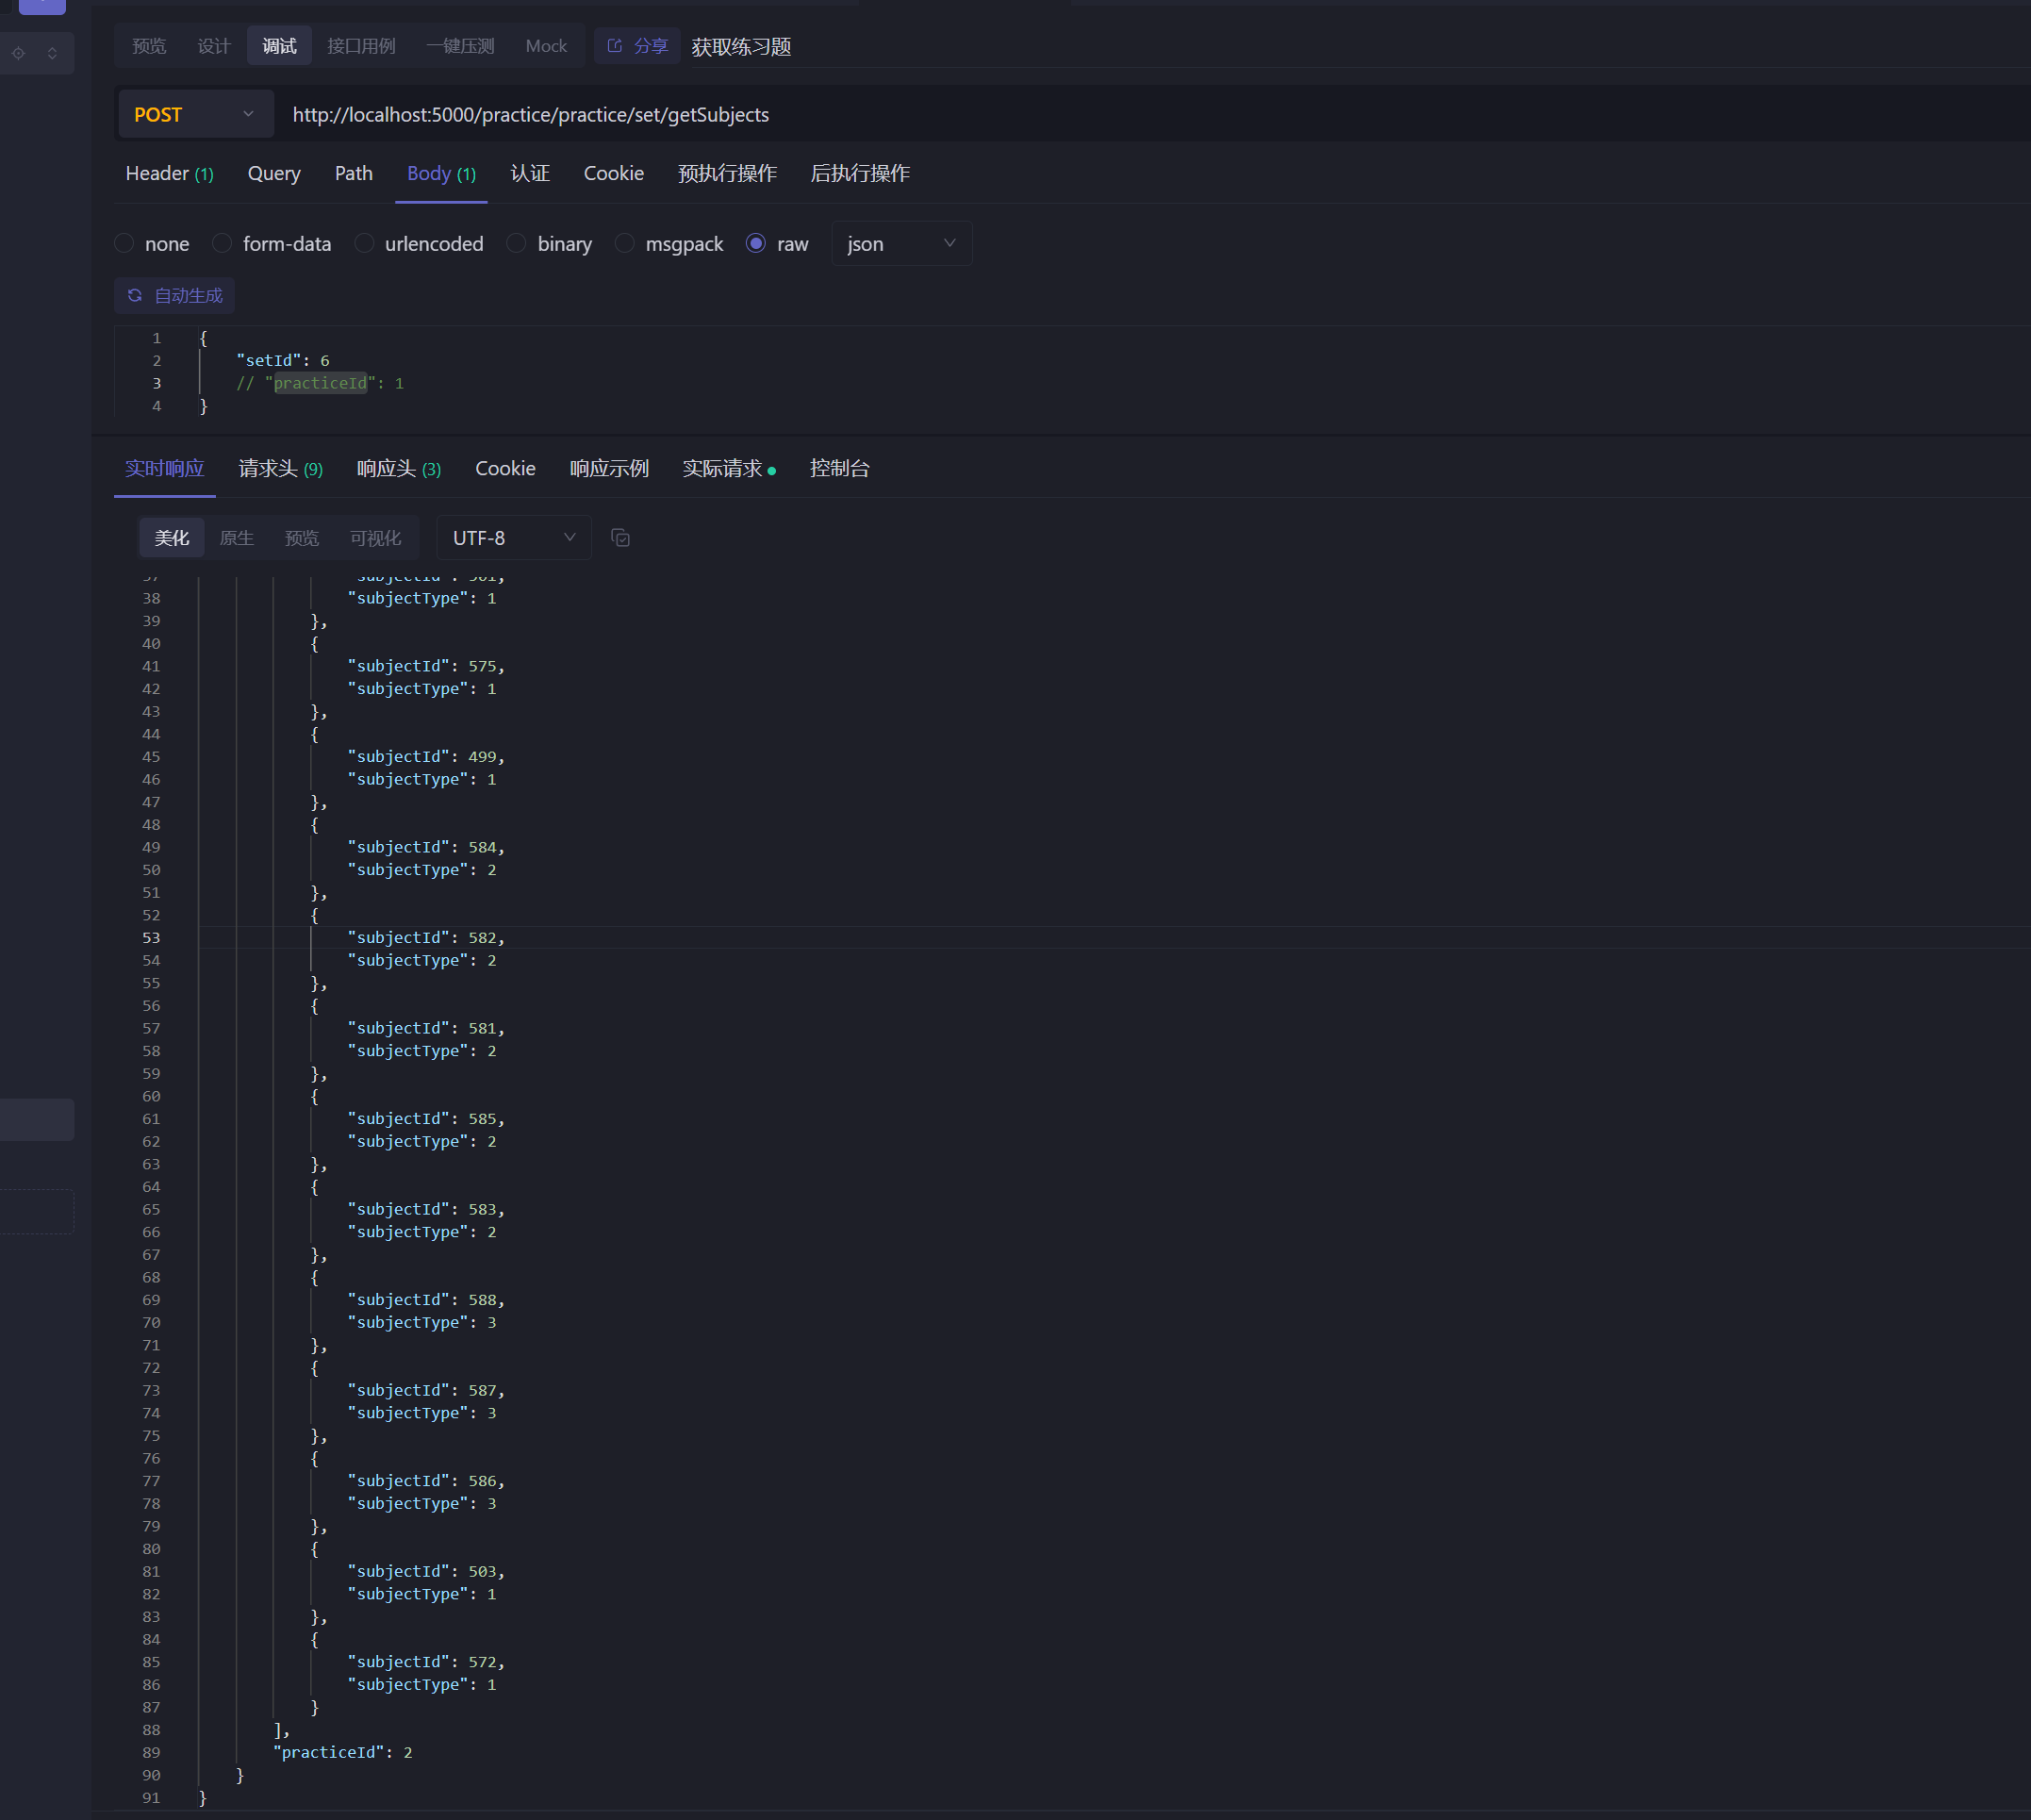Click the "subjectId": 575 line in response
The height and width of the screenshot is (1820, 2031).
coord(426,666)
